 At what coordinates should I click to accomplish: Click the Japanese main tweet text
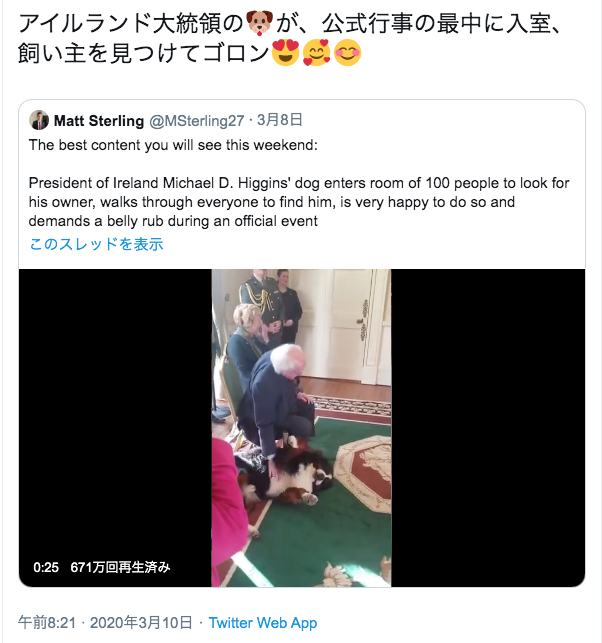pyautogui.click(x=289, y=38)
